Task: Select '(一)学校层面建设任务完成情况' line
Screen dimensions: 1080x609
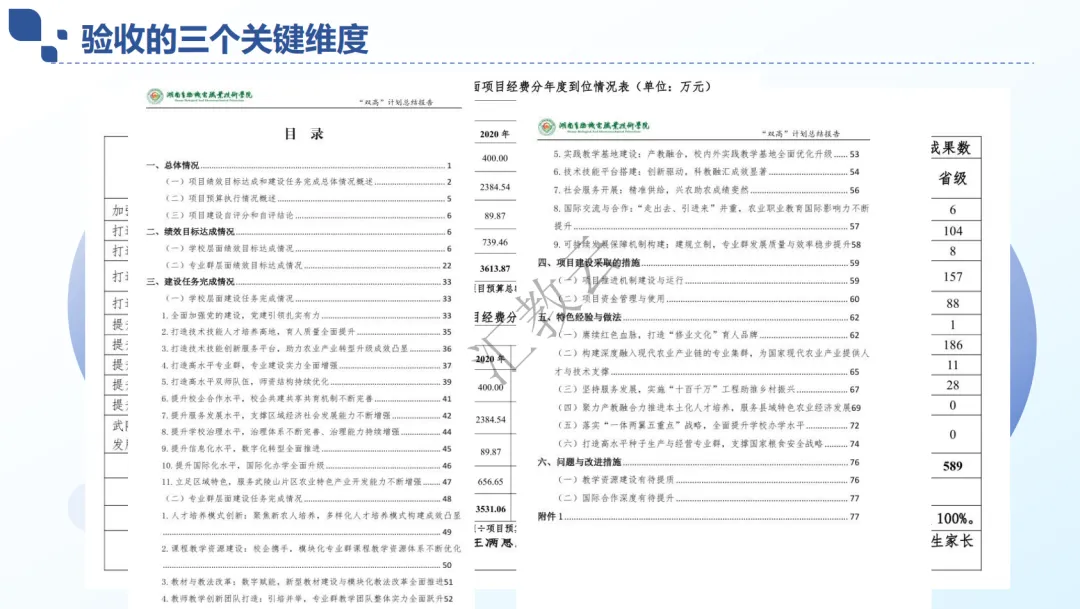Action: click(x=308, y=298)
